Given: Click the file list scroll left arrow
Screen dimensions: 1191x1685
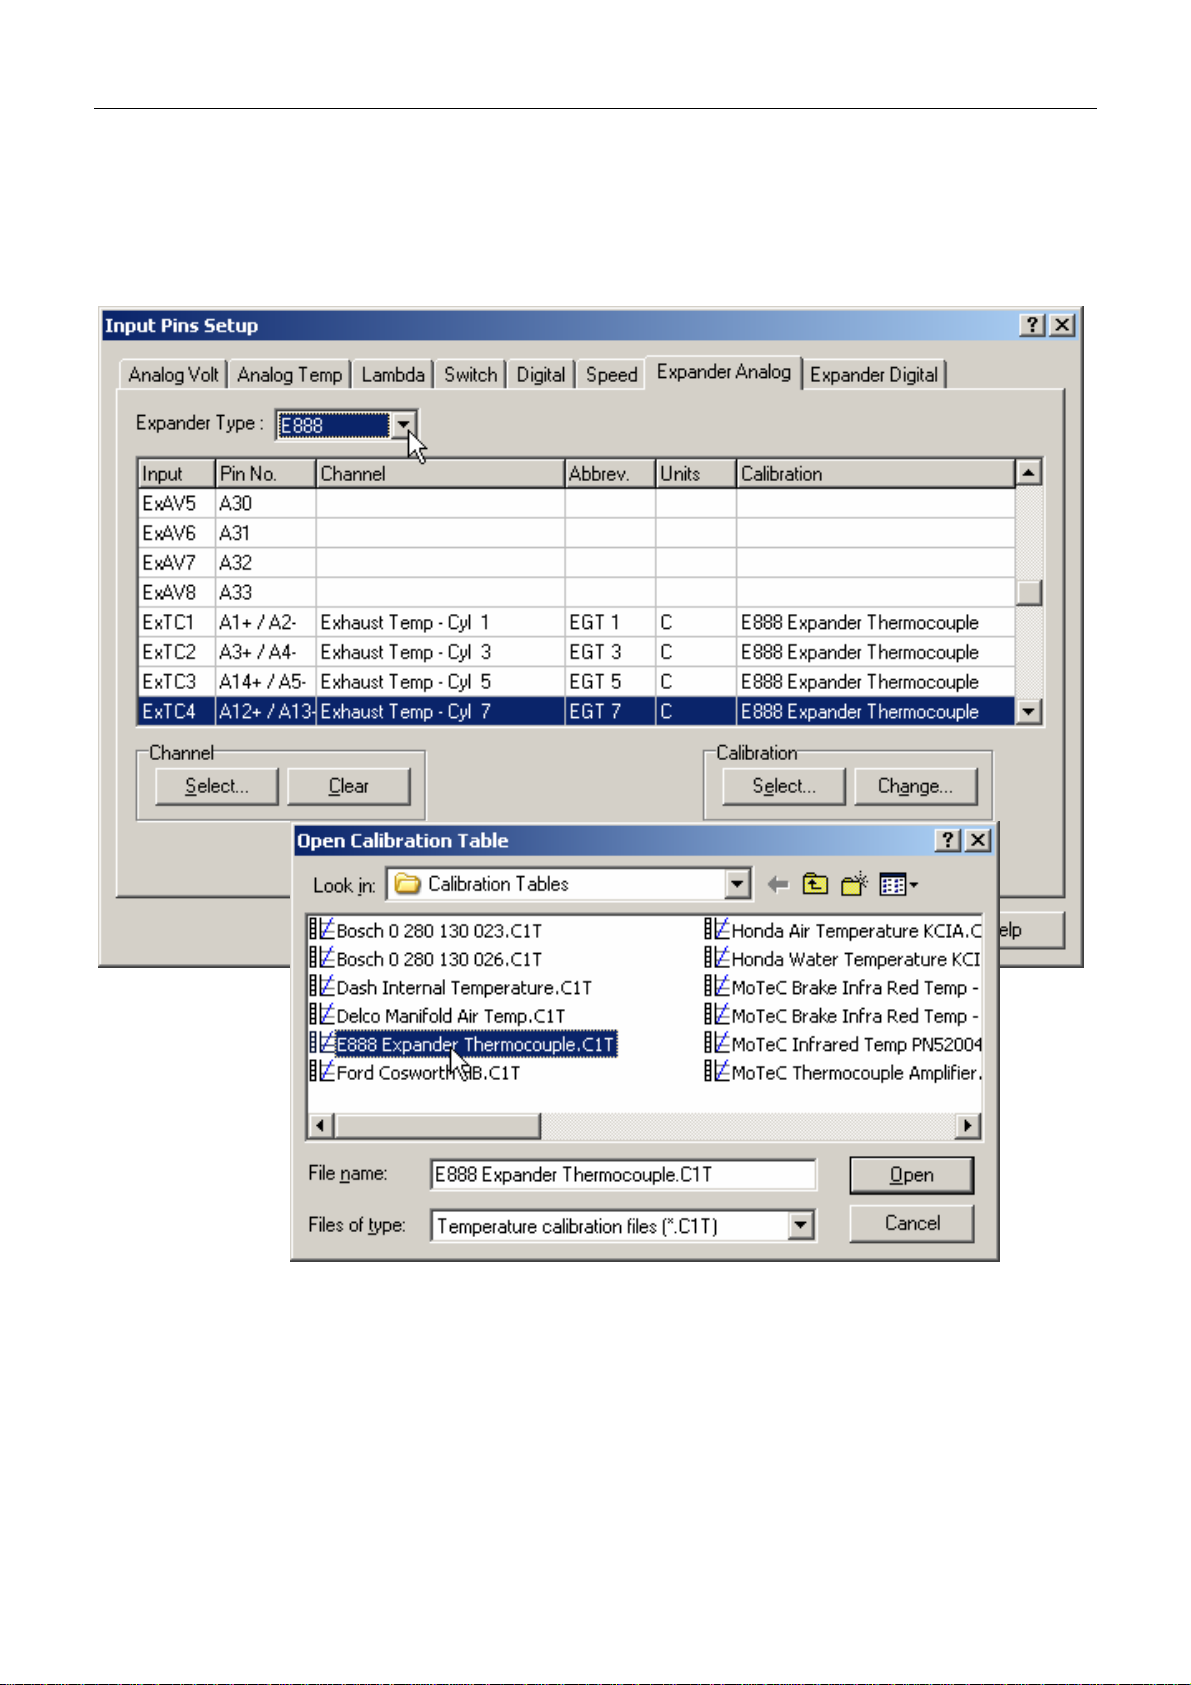Looking at the screenshot, I should click(x=321, y=1126).
